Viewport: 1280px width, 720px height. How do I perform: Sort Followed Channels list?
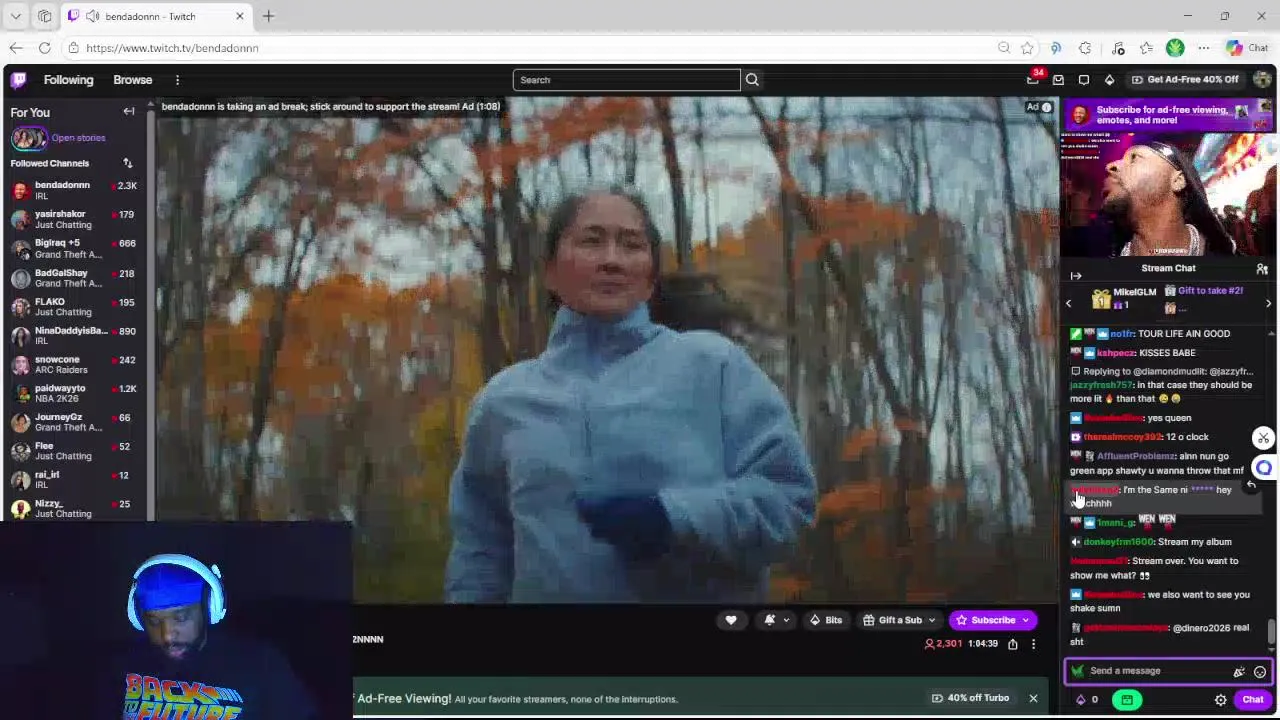[127, 163]
